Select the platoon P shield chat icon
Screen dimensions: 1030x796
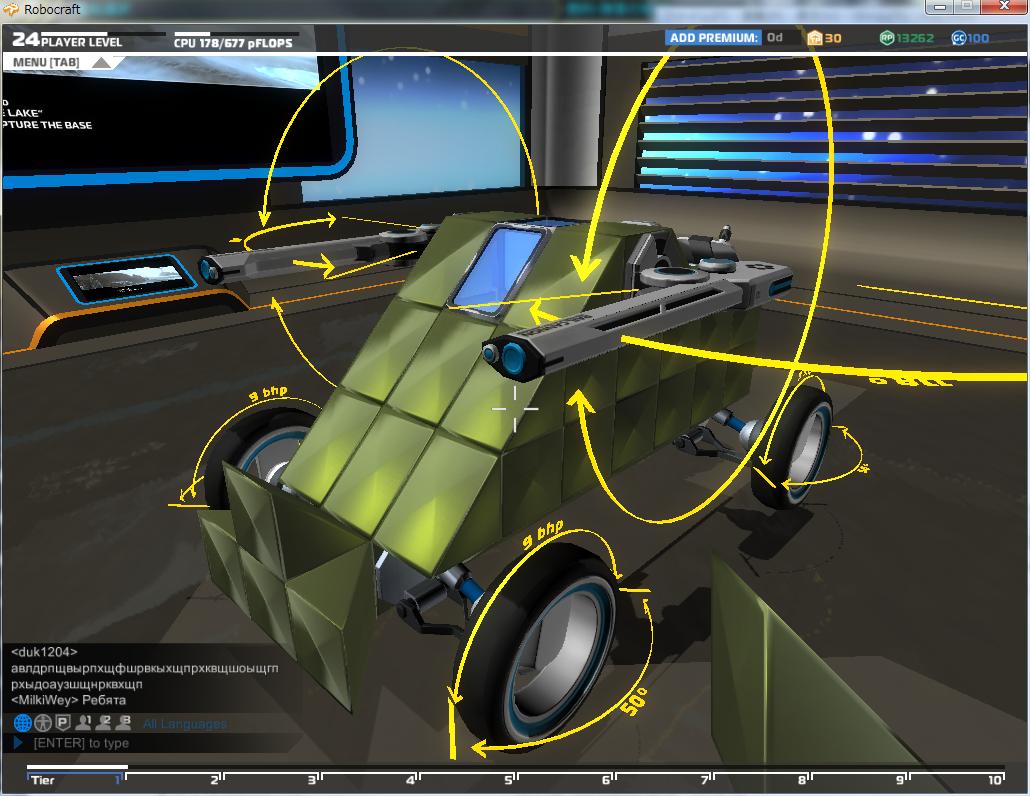(62, 723)
